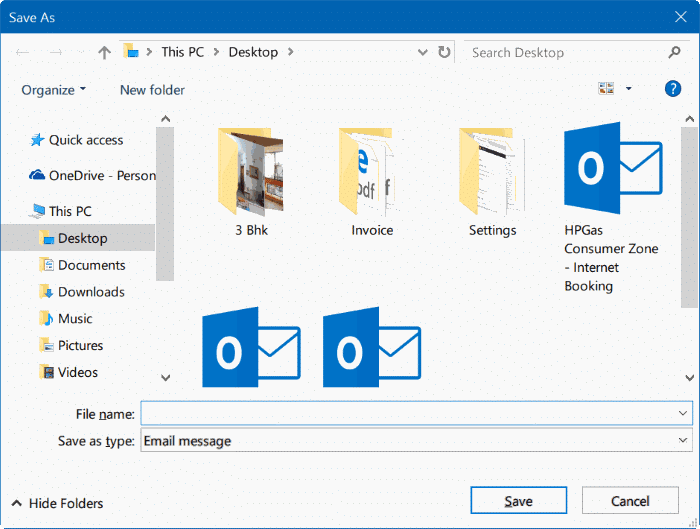Select HPGas Consumer Zone Outlook message file
This screenshot has width=700, height=529.
(613, 208)
